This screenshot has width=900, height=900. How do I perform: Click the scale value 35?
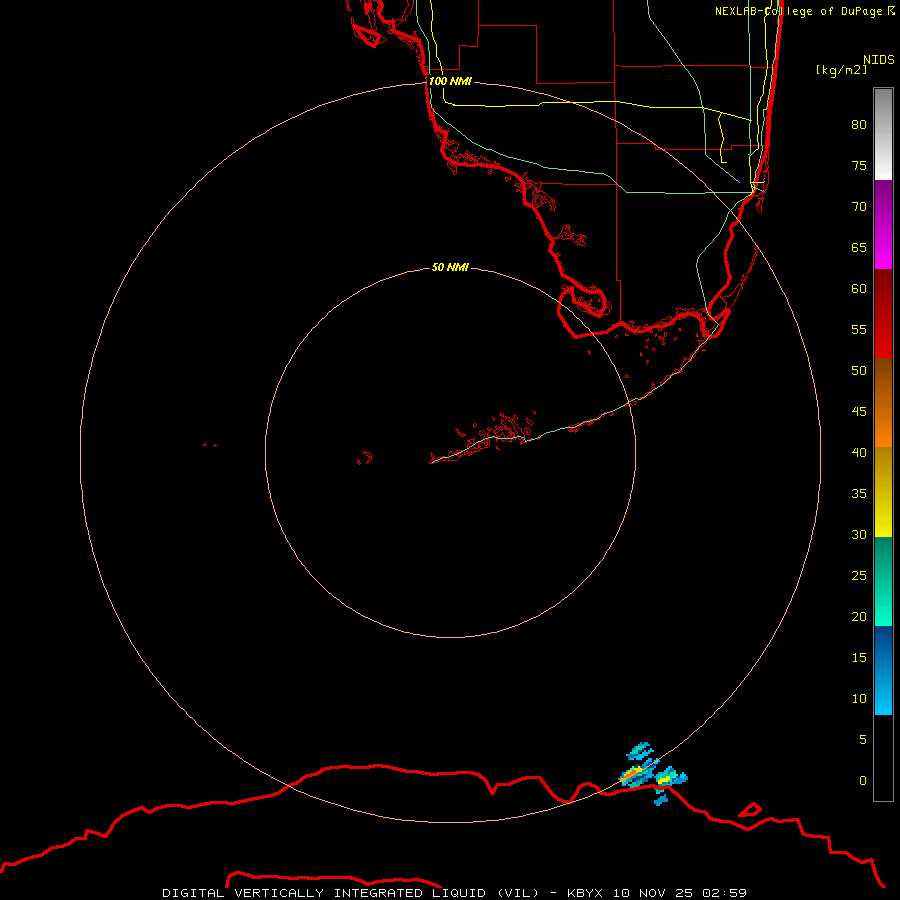click(x=859, y=494)
